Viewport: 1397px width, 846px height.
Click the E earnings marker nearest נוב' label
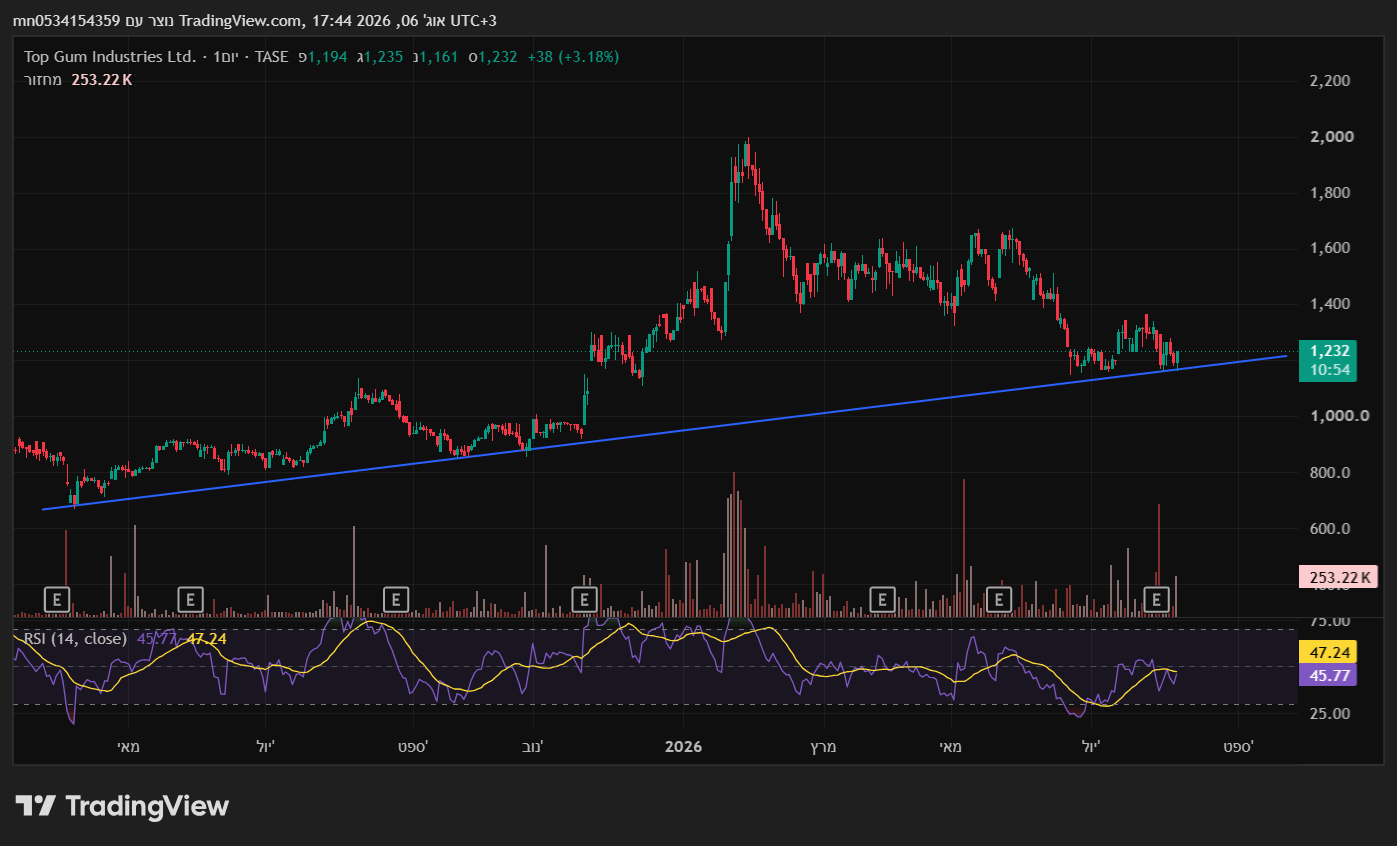[584, 599]
